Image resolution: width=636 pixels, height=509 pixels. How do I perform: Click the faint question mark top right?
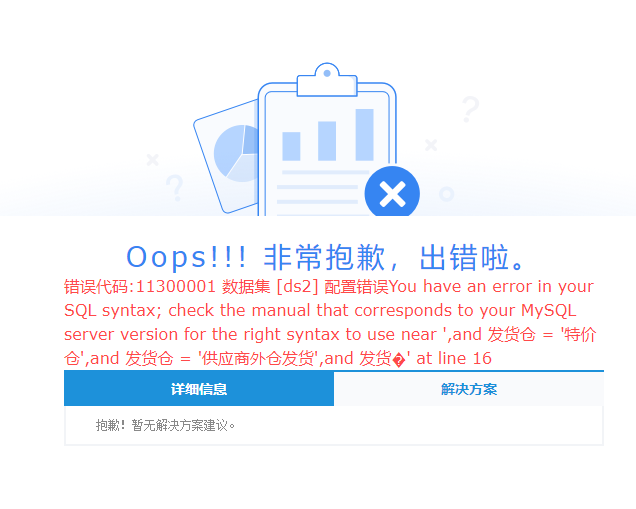(x=471, y=109)
